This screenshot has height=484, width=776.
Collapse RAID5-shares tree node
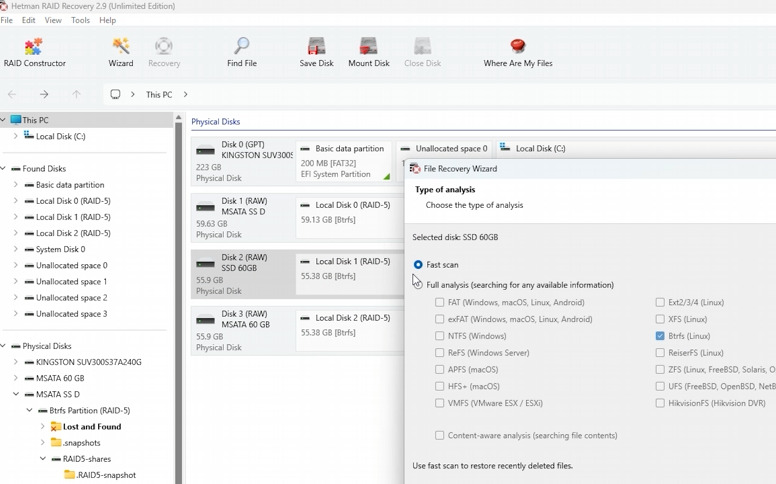pyautogui.click(x=43, y=459)
